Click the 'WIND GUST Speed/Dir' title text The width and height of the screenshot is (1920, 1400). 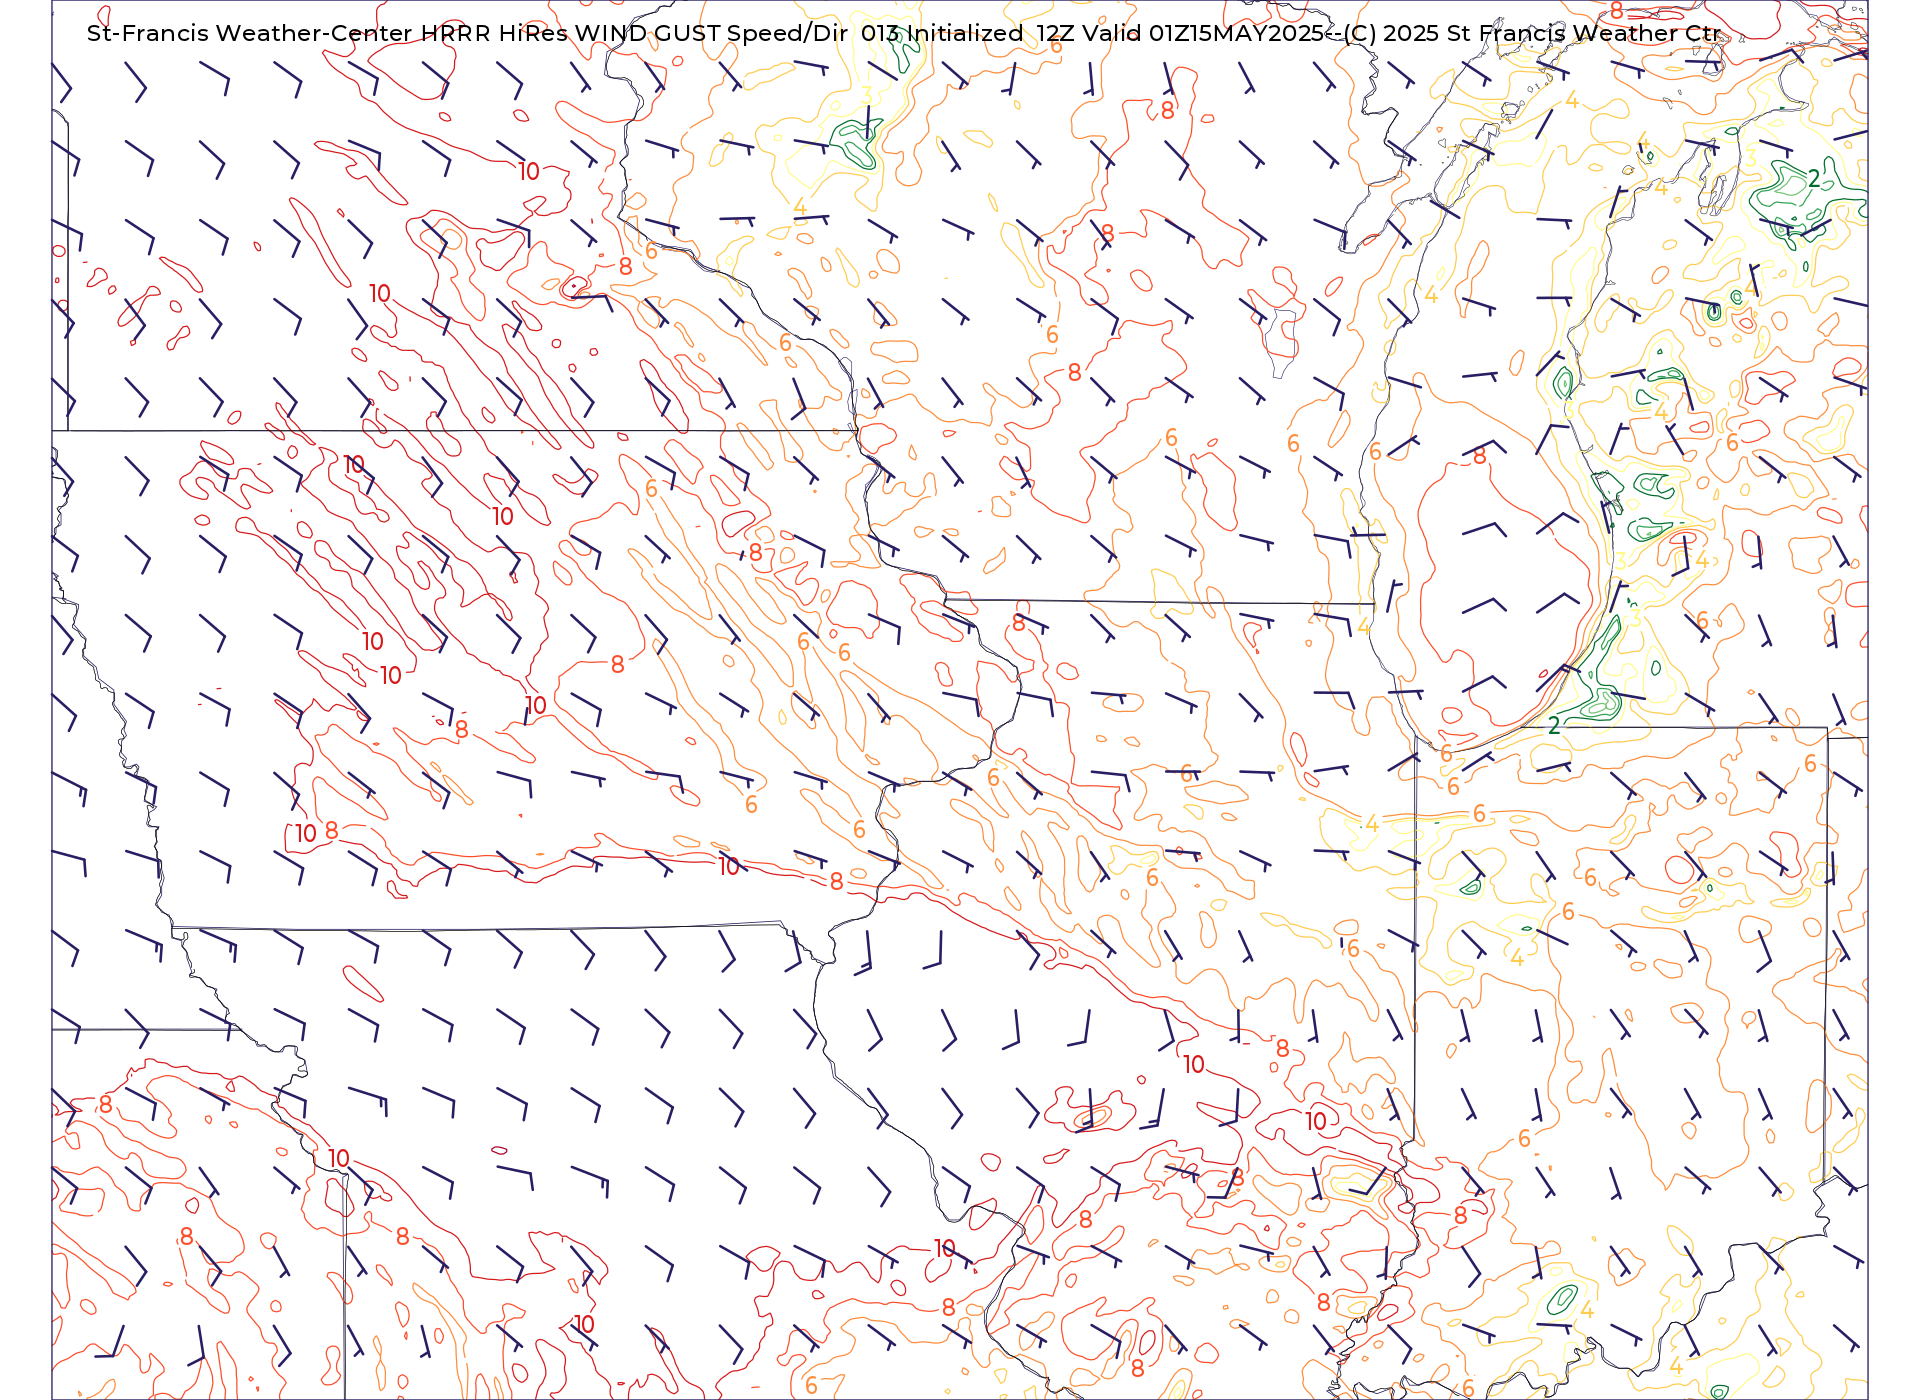(711, 33)
